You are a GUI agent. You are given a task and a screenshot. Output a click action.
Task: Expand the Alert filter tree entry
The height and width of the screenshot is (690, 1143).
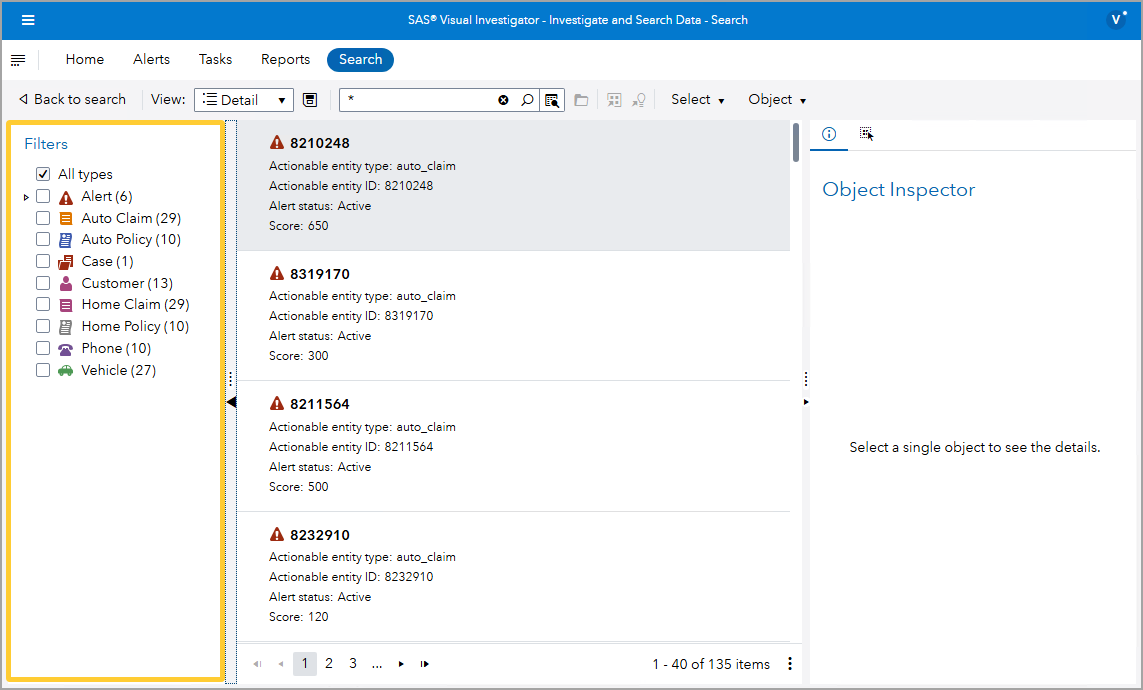point(24,195)
